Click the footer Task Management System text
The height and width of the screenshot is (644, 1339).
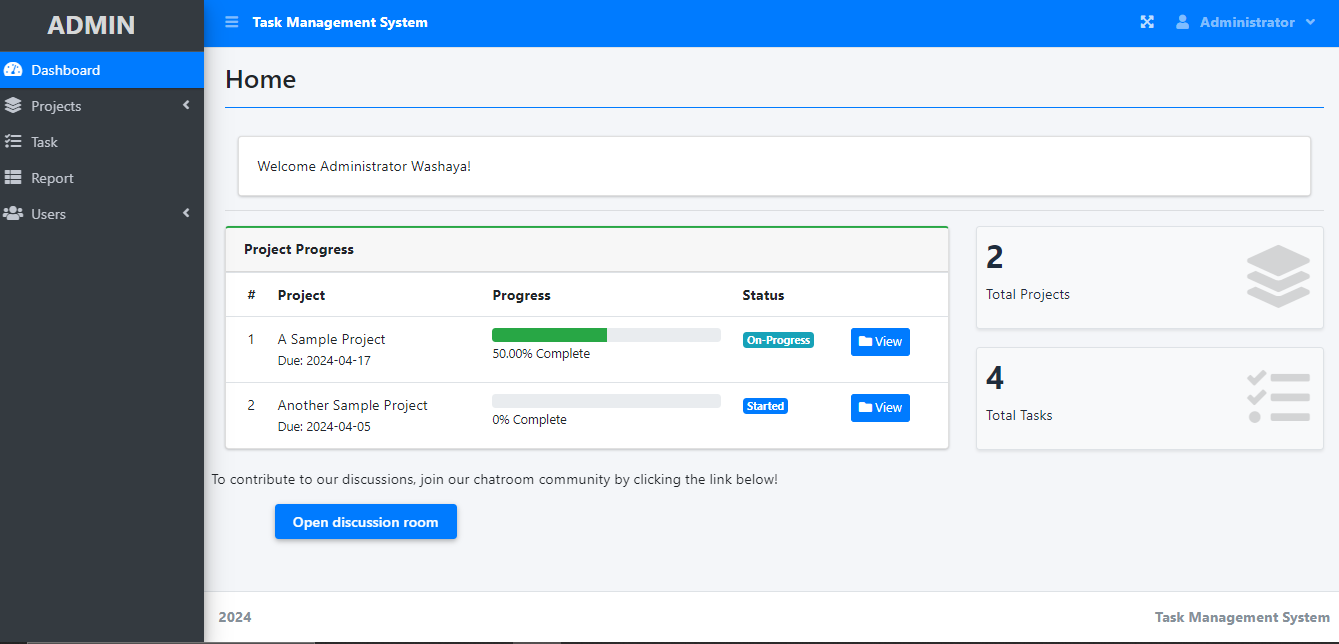[x=1242, y=617]
